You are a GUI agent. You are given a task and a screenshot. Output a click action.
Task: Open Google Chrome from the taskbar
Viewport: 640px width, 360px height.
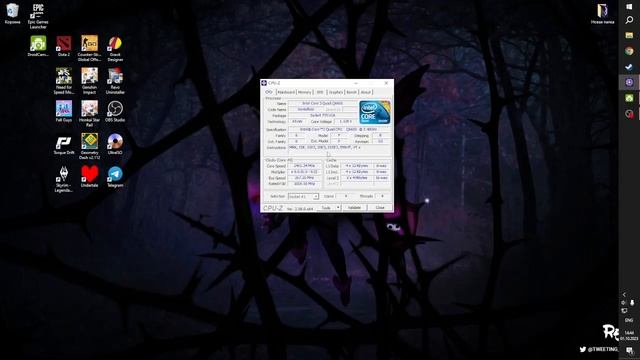pyautogui.click(x=629, y=51)
